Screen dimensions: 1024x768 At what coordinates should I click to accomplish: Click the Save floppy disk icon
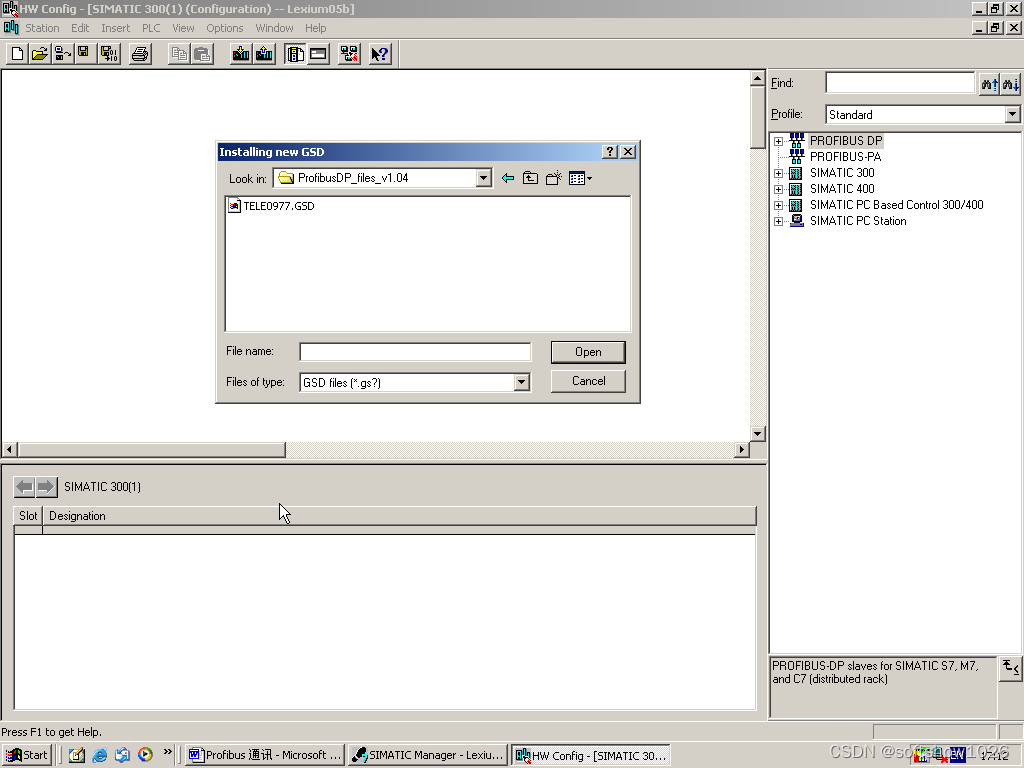[84, 54]
